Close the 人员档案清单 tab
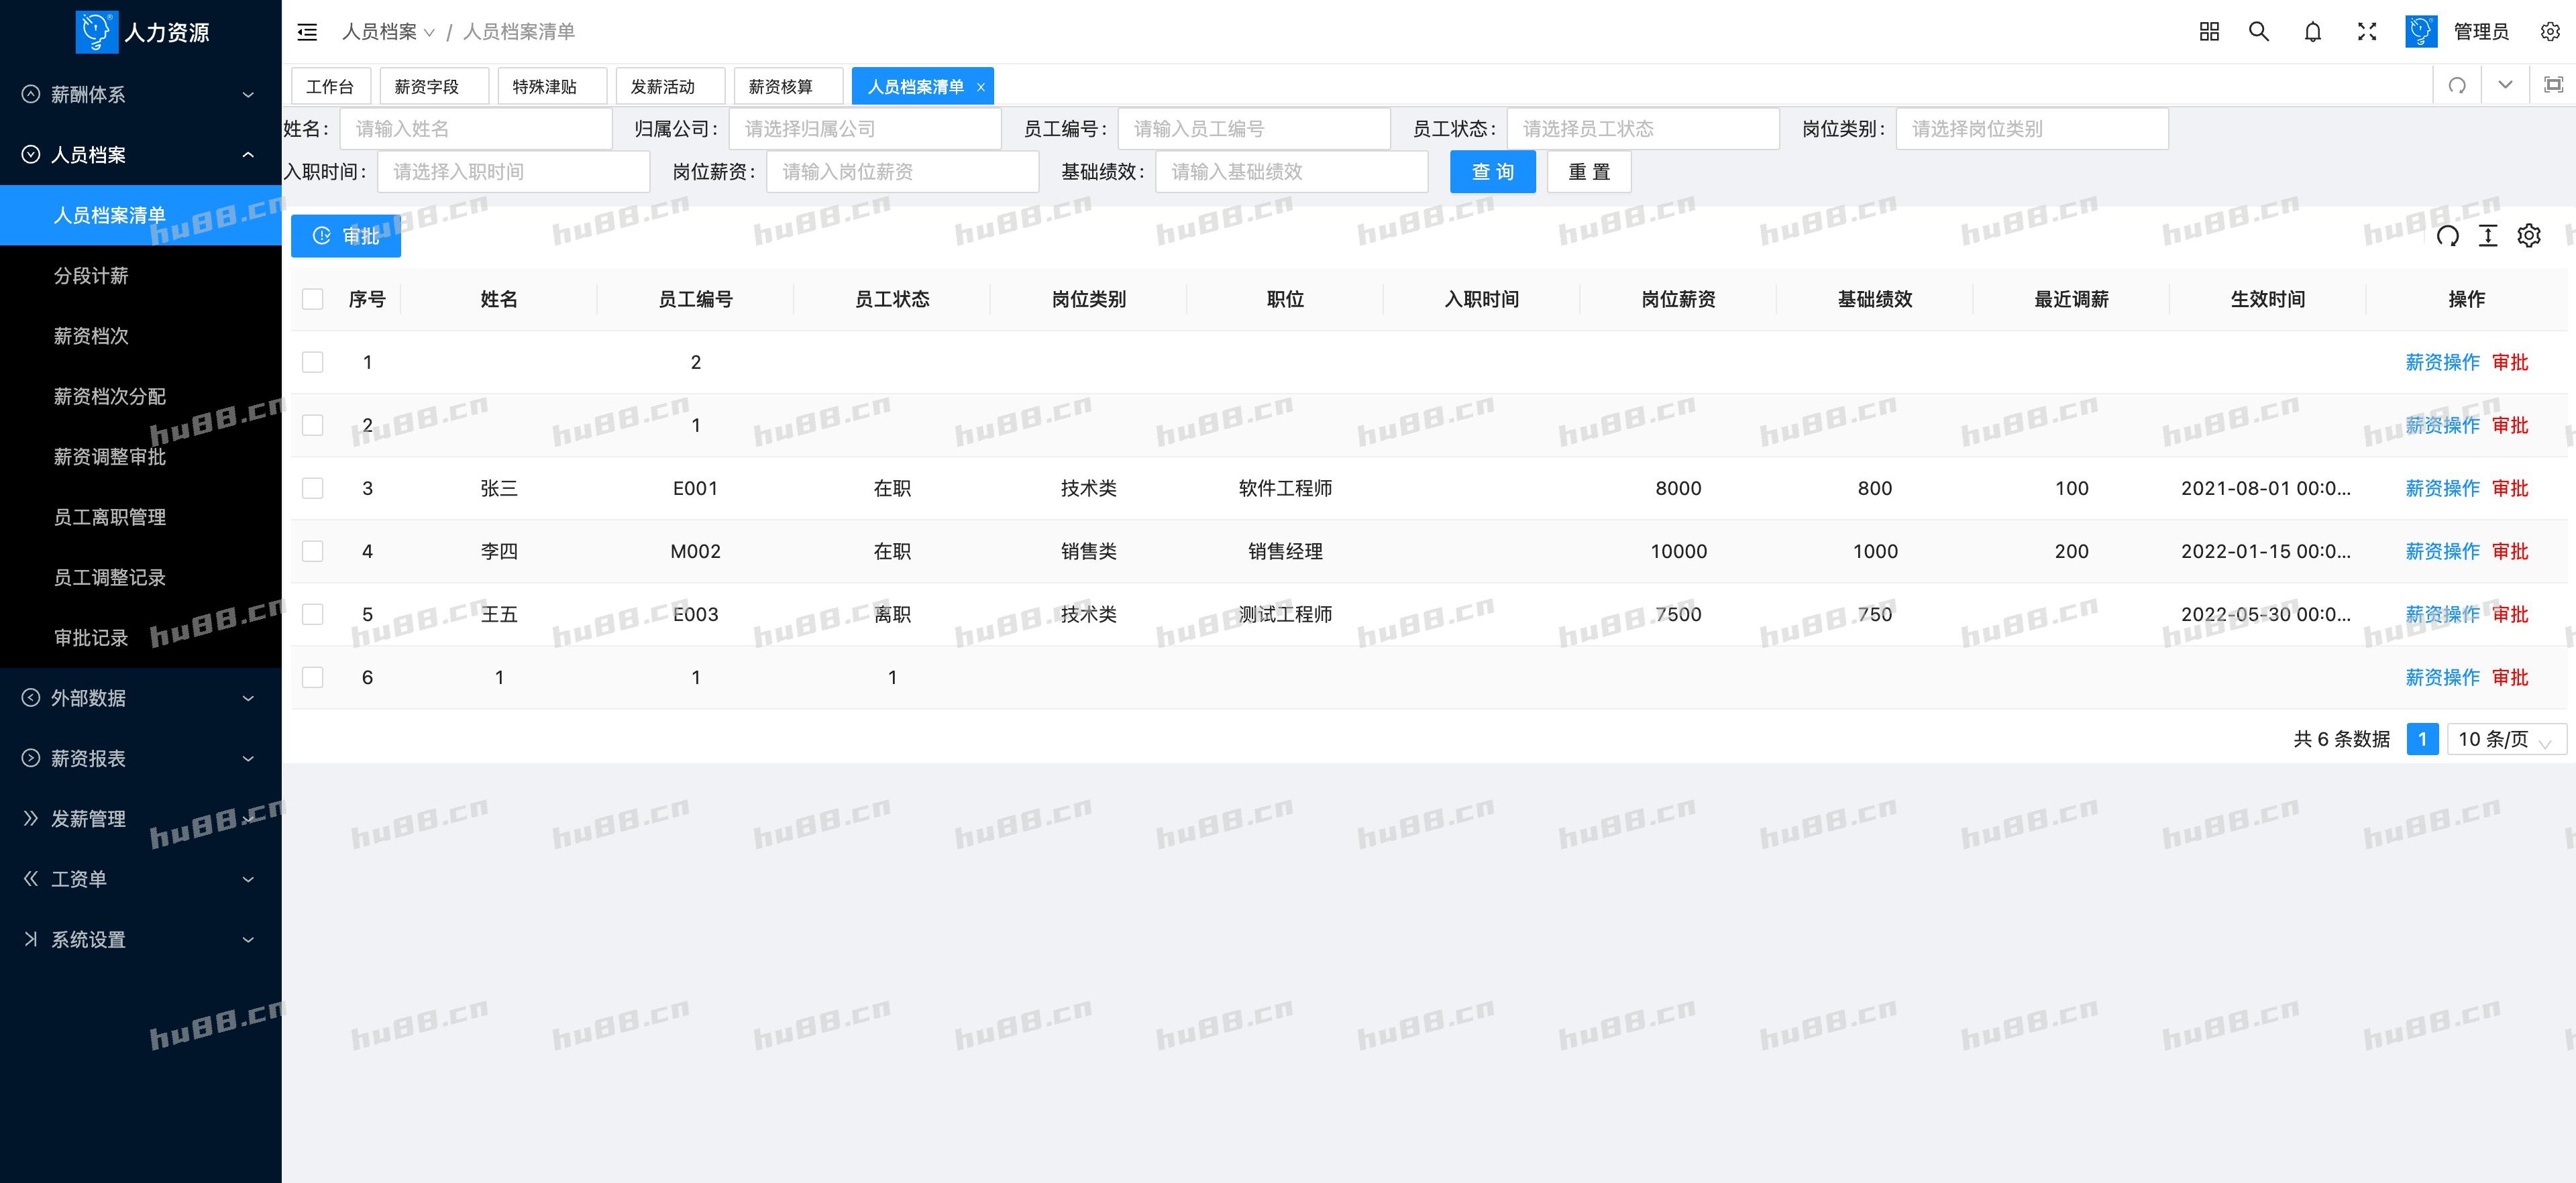The width and height of the screenshot is (2576, 1183). point(981,87)
